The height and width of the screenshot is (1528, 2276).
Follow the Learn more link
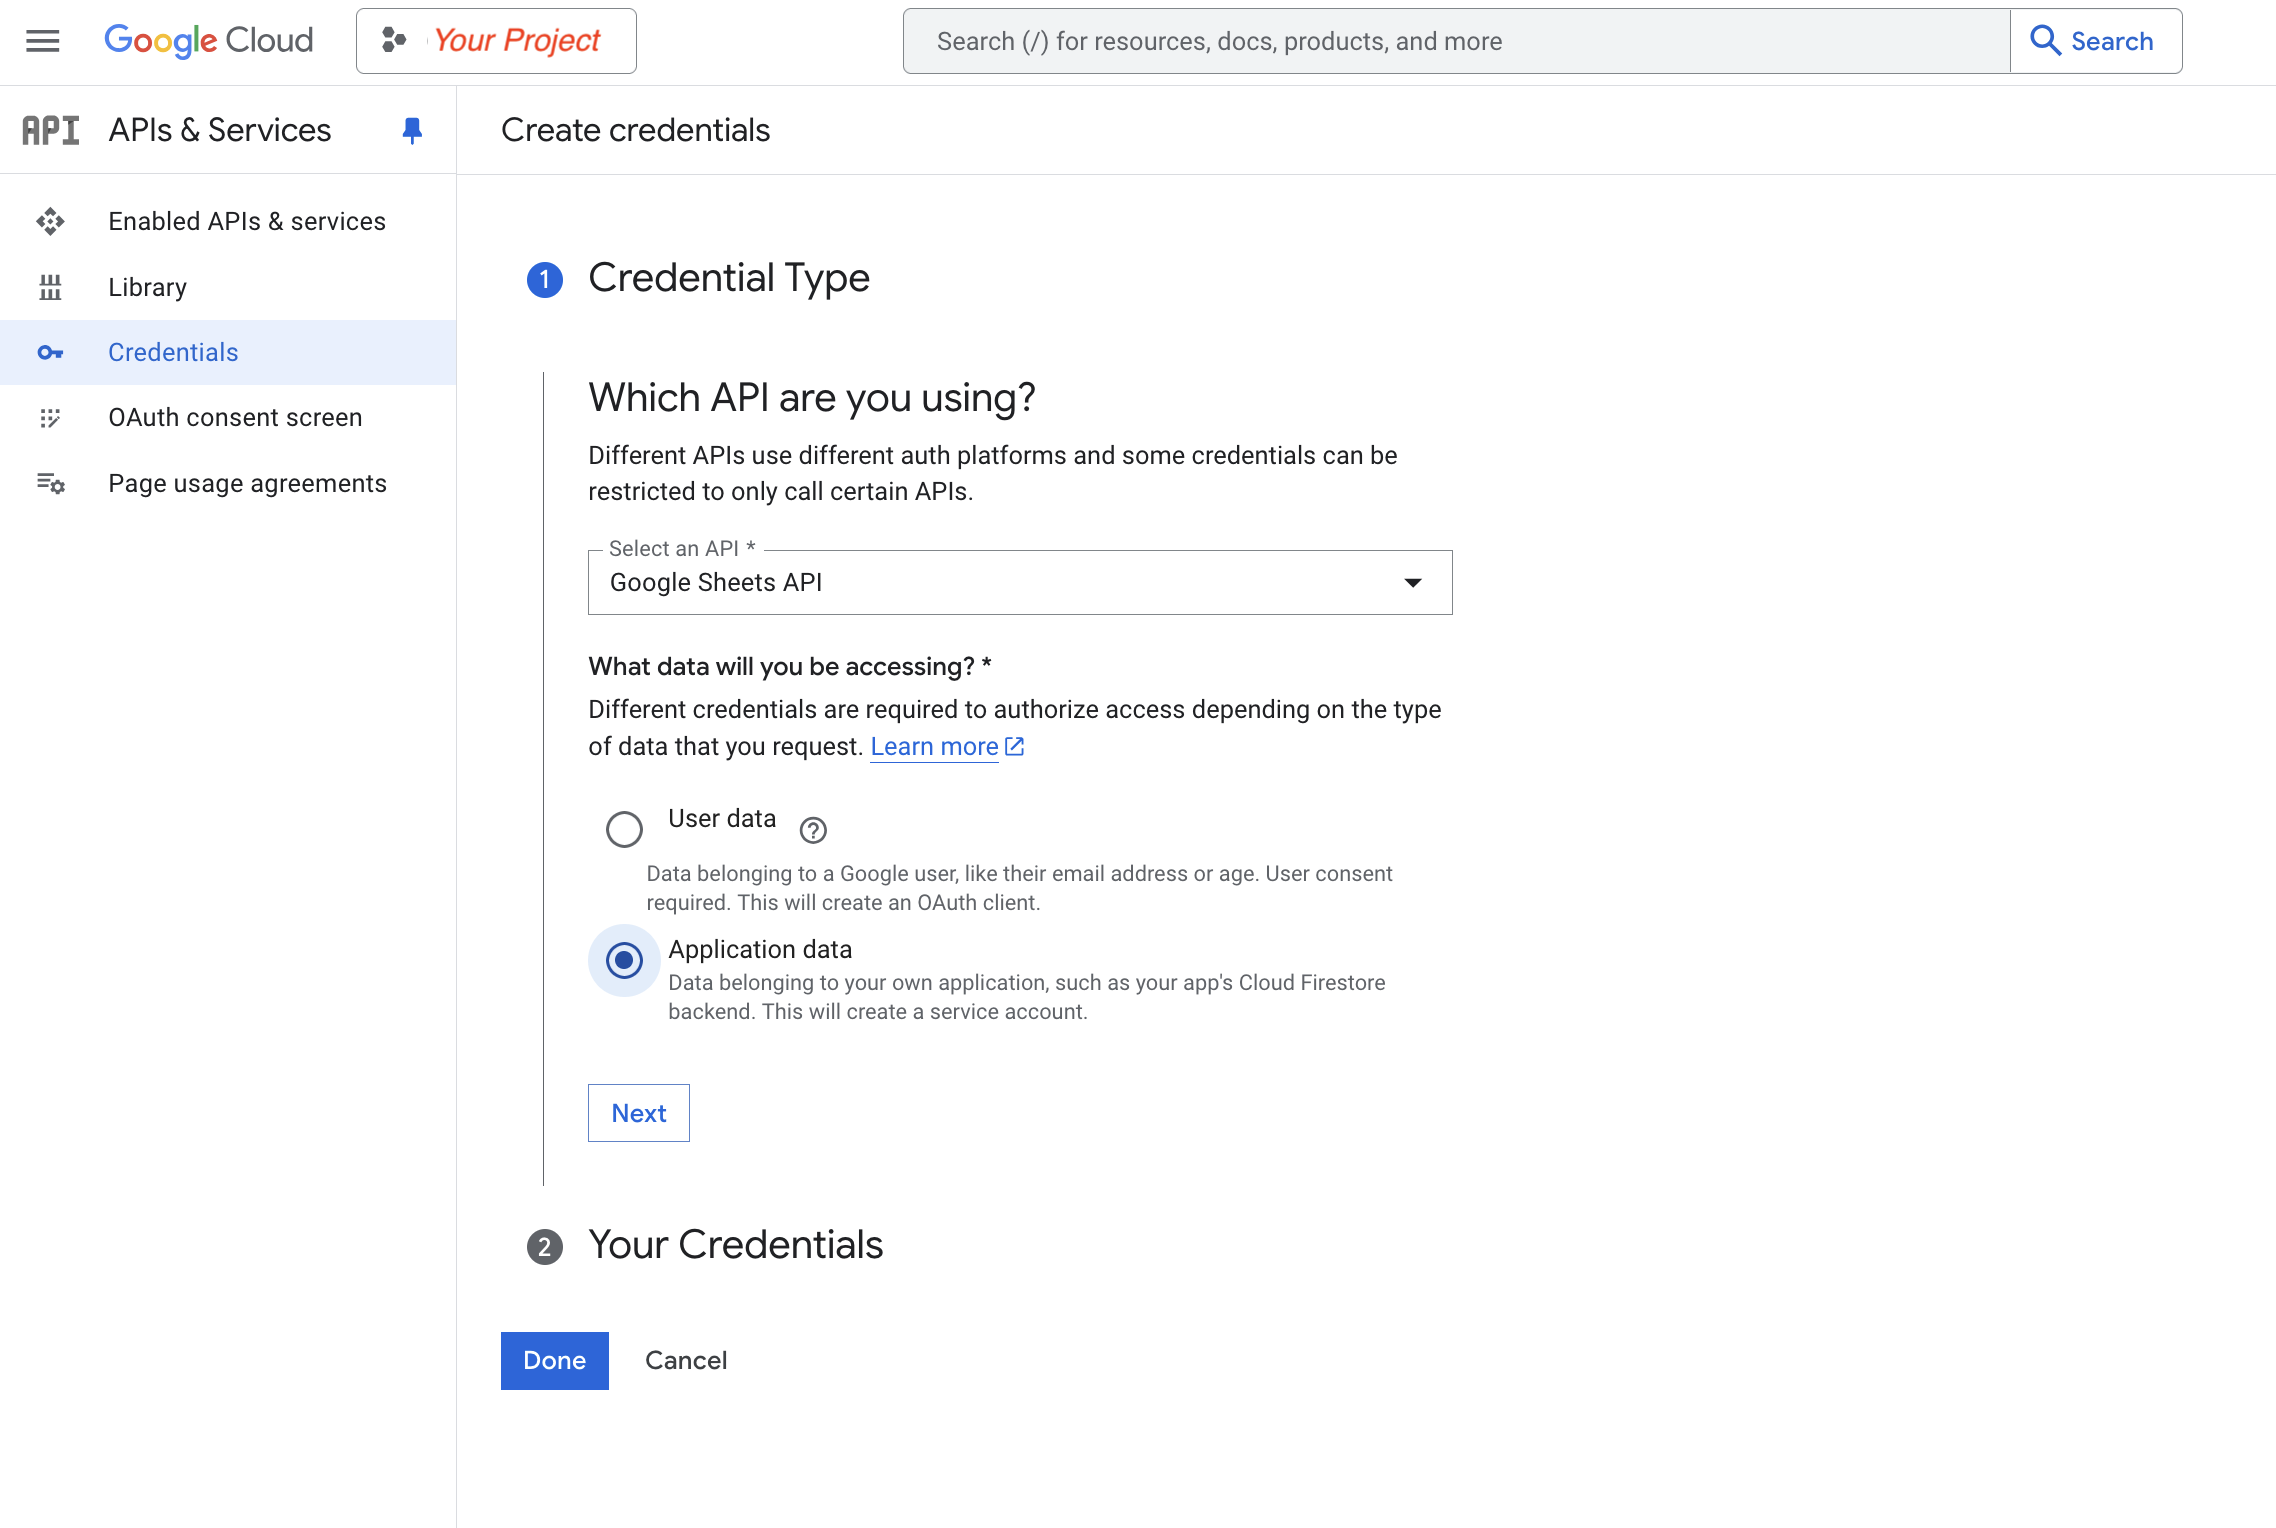934,747
